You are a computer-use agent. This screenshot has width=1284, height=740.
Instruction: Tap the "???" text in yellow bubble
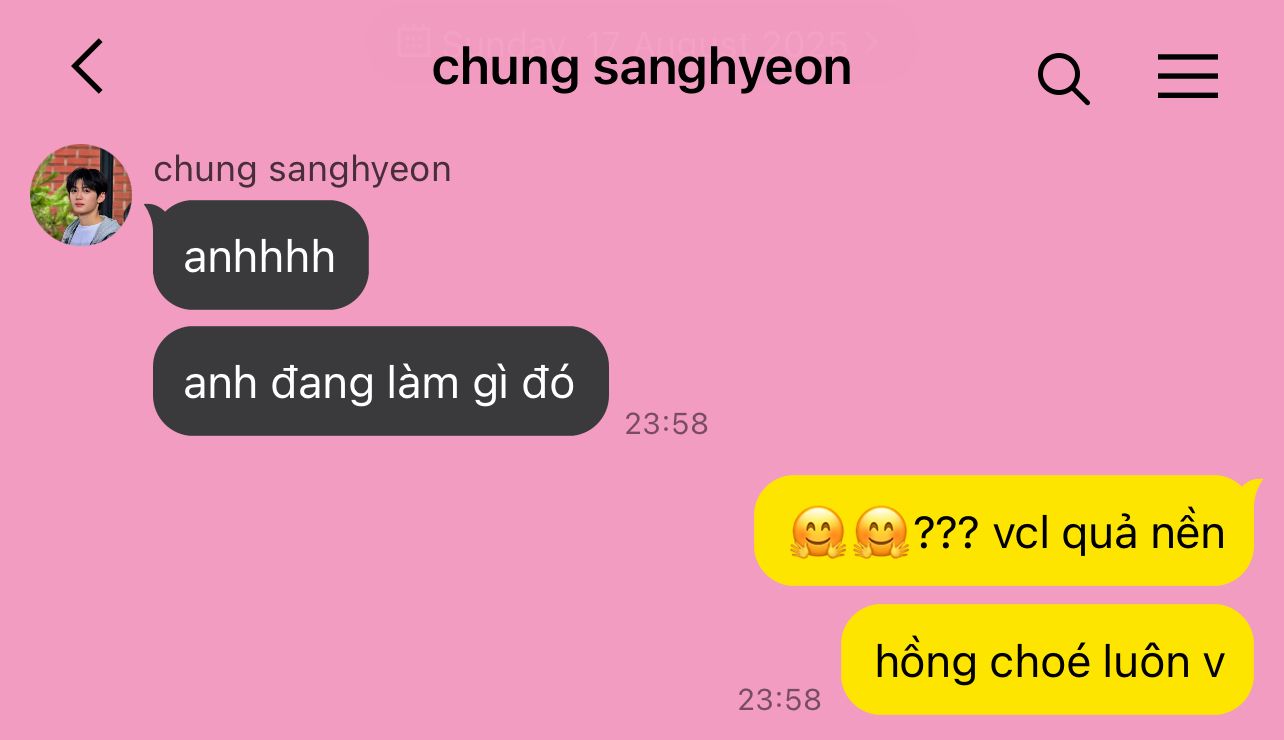pyautogui.click(x=945, y=534)
